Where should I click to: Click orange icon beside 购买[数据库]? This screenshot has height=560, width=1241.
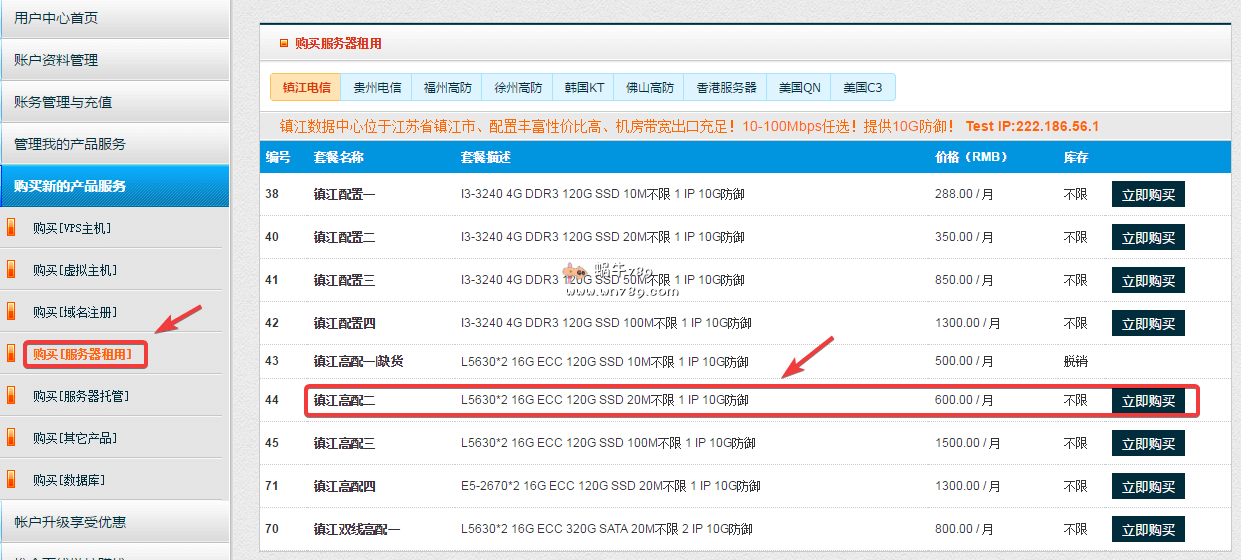[12, 480]
